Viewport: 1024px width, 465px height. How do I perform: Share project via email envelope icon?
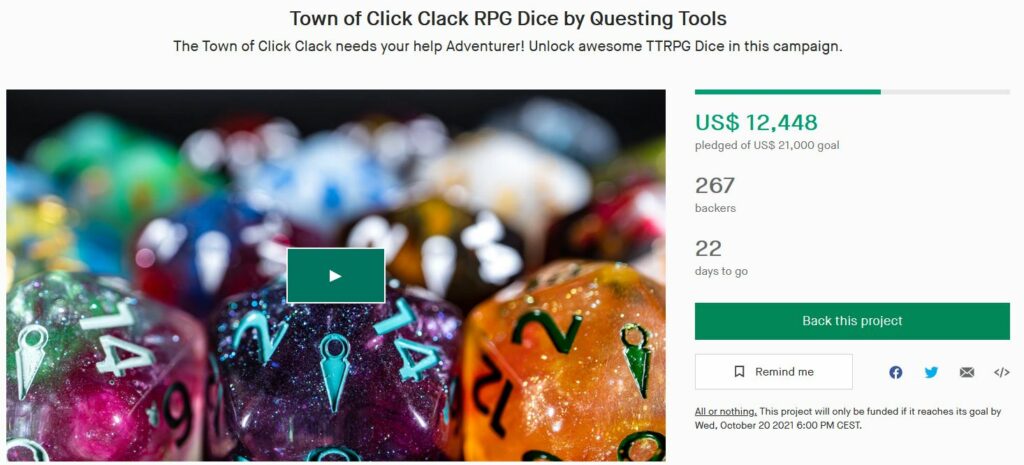(x=967, y=372)
